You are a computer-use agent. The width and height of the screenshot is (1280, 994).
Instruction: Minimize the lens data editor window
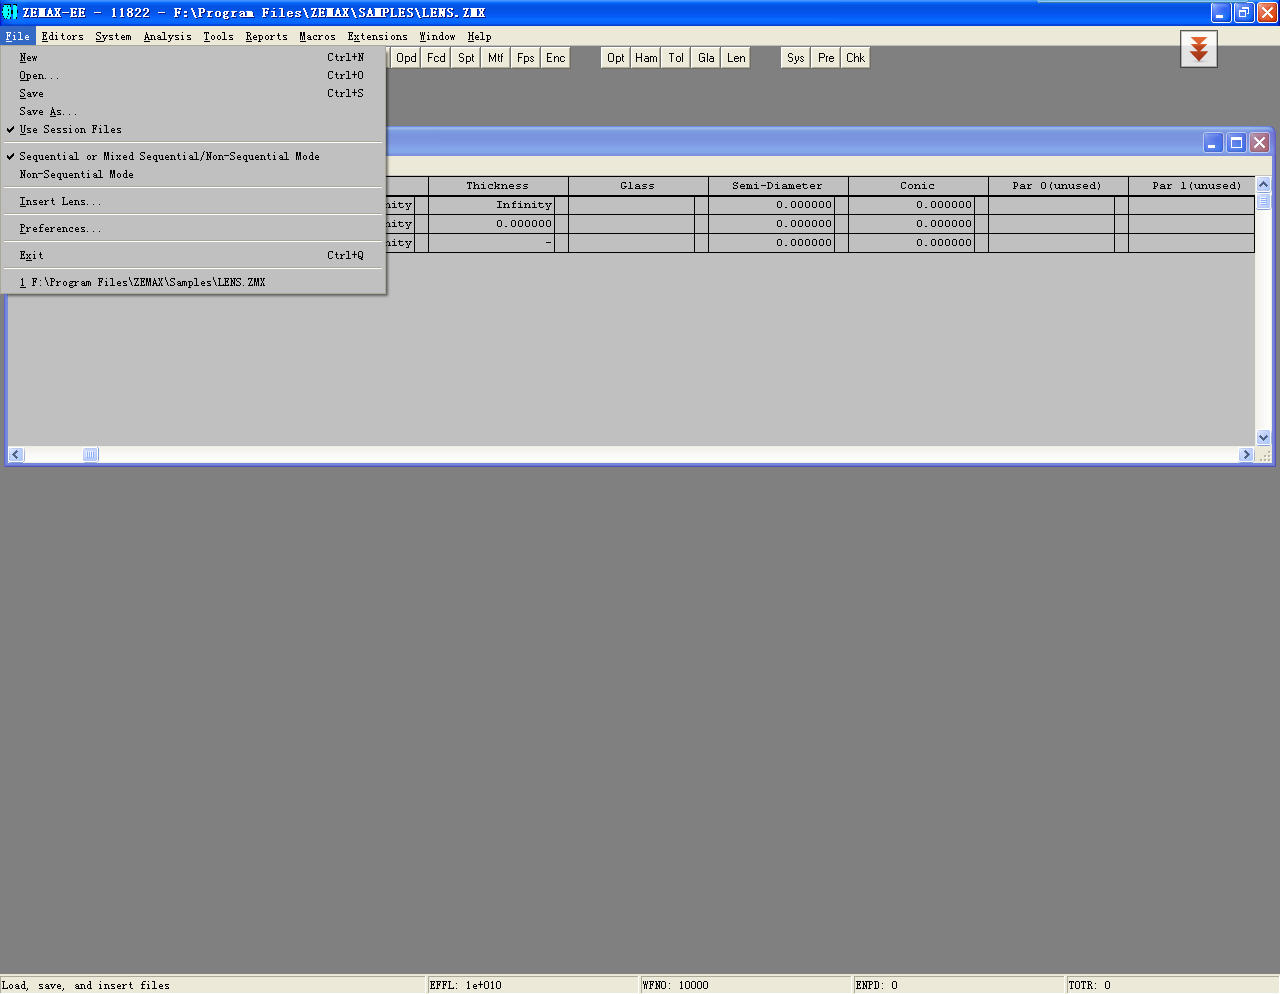point(1213,143)
